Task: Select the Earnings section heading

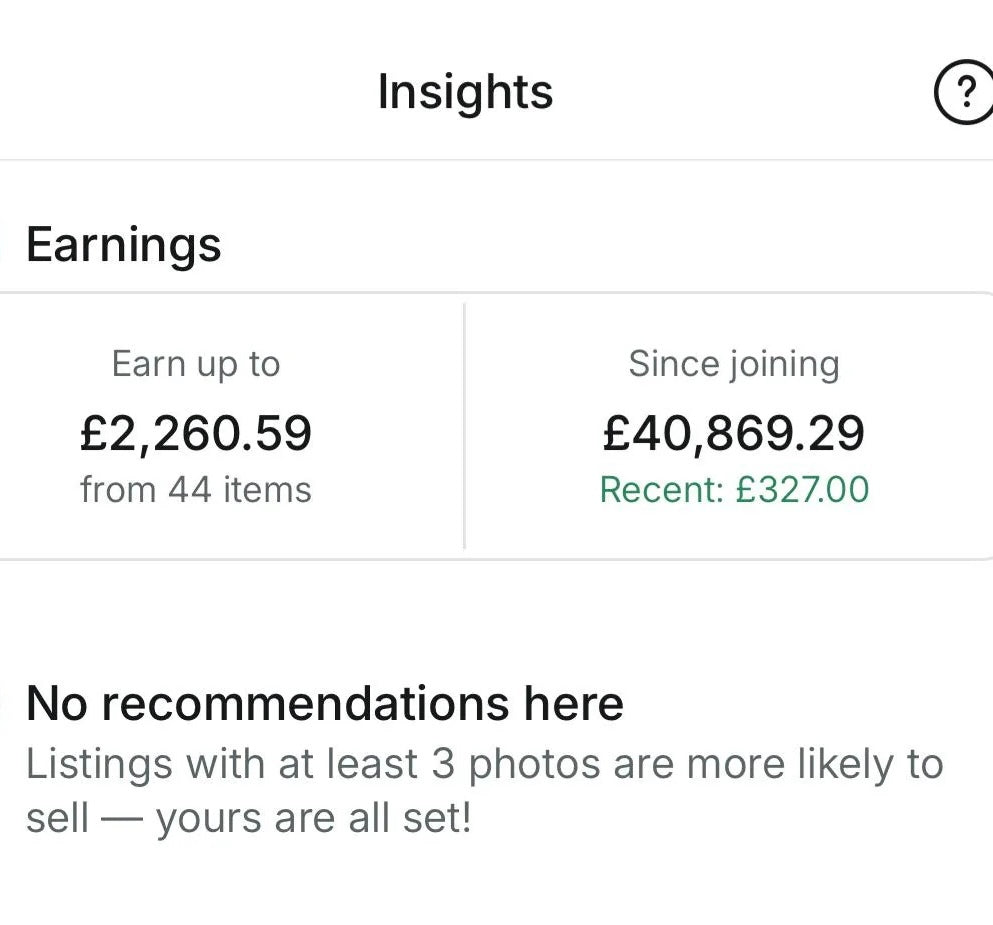Action: [x=123, y=245]
